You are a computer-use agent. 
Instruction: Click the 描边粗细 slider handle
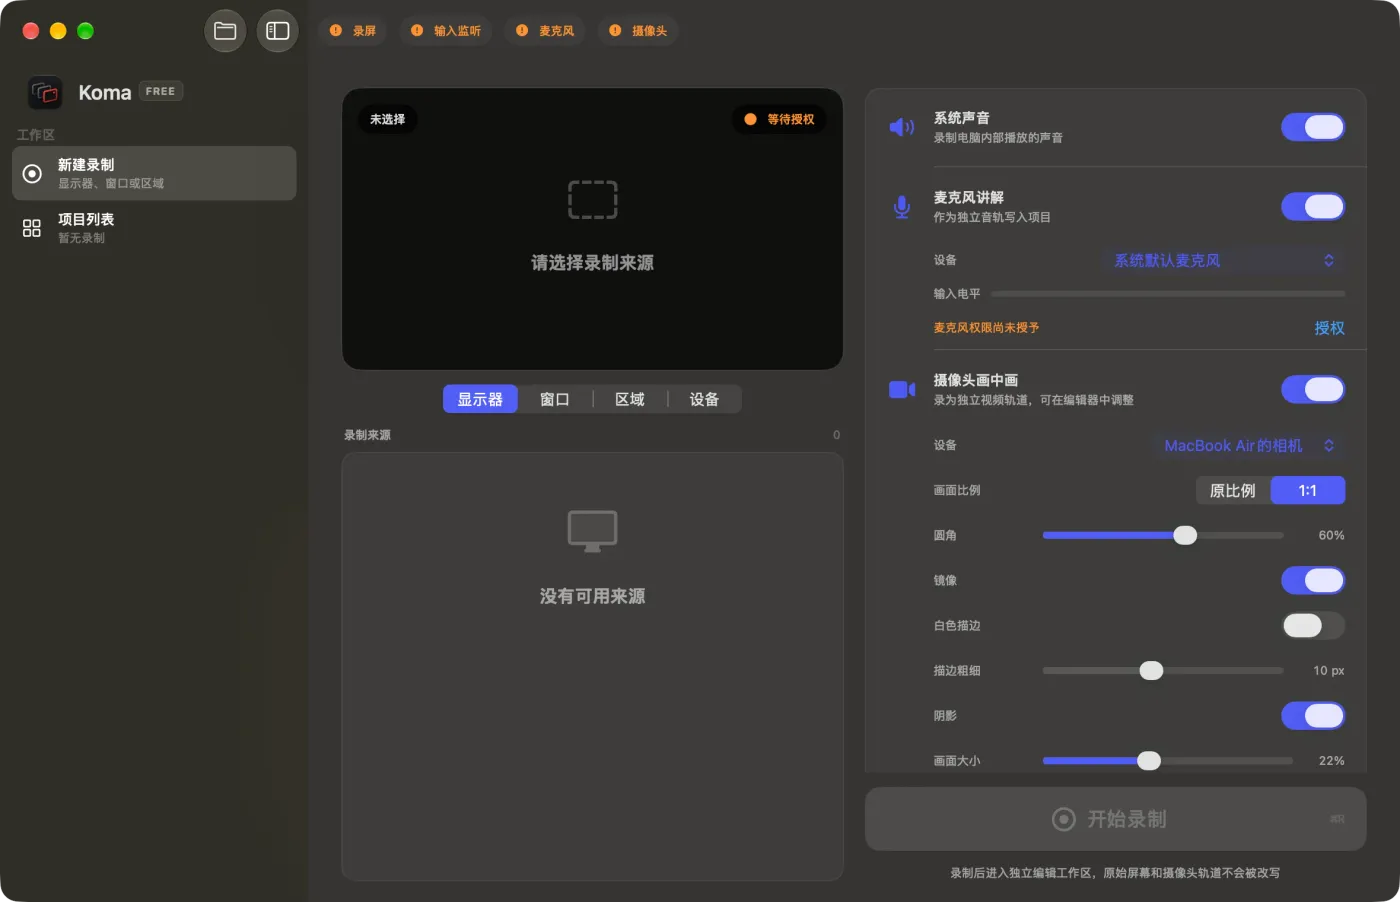tap(1152, 670)
